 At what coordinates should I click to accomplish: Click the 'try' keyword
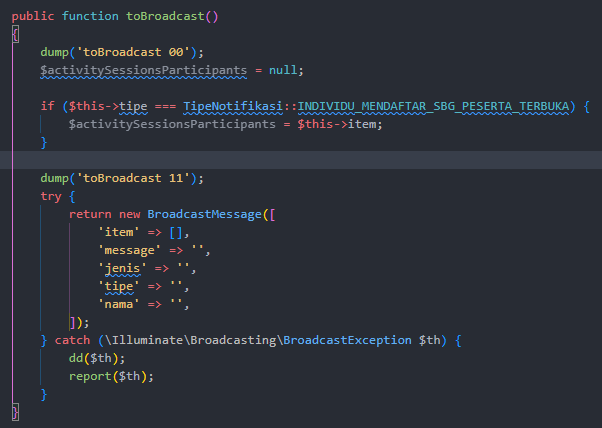[51, 196]
